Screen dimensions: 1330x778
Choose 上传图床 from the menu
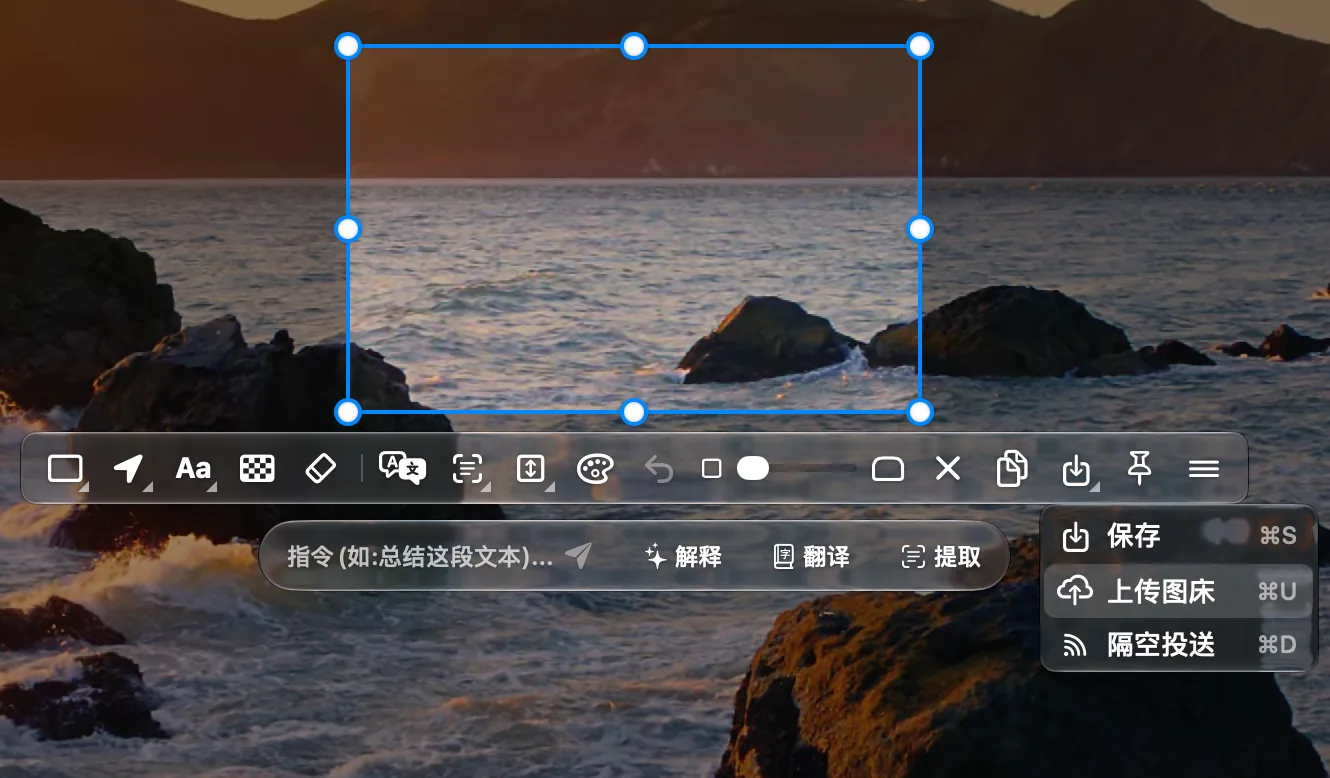[1178, 591]
